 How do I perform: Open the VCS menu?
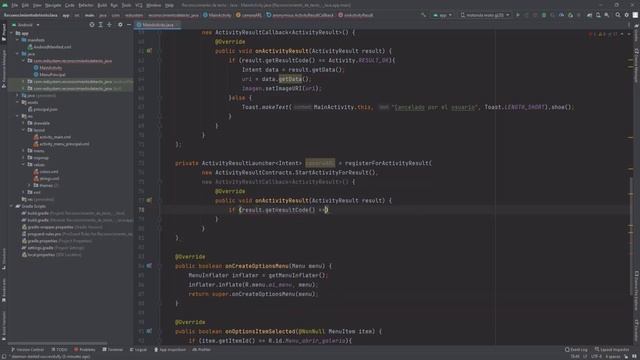tap(139, 5)
